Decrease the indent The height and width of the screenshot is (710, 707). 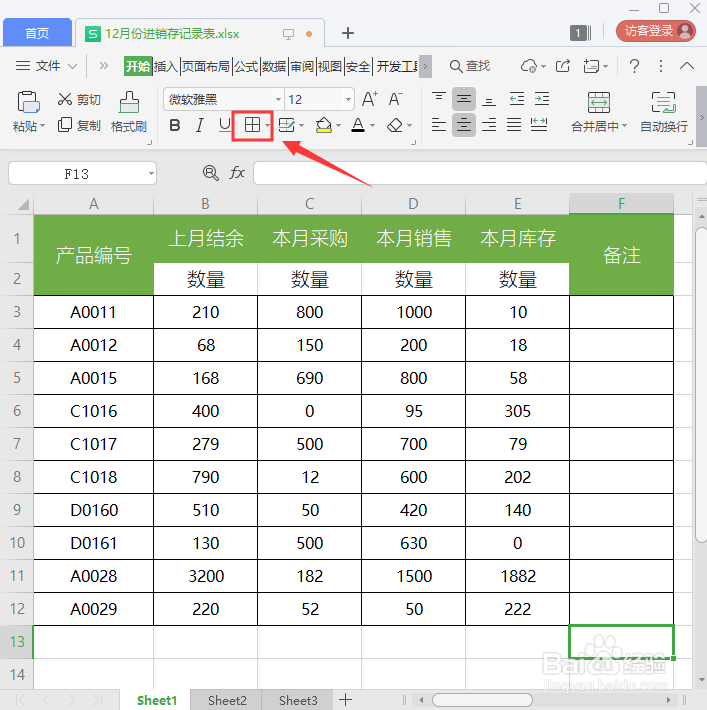tap(517, 99)
